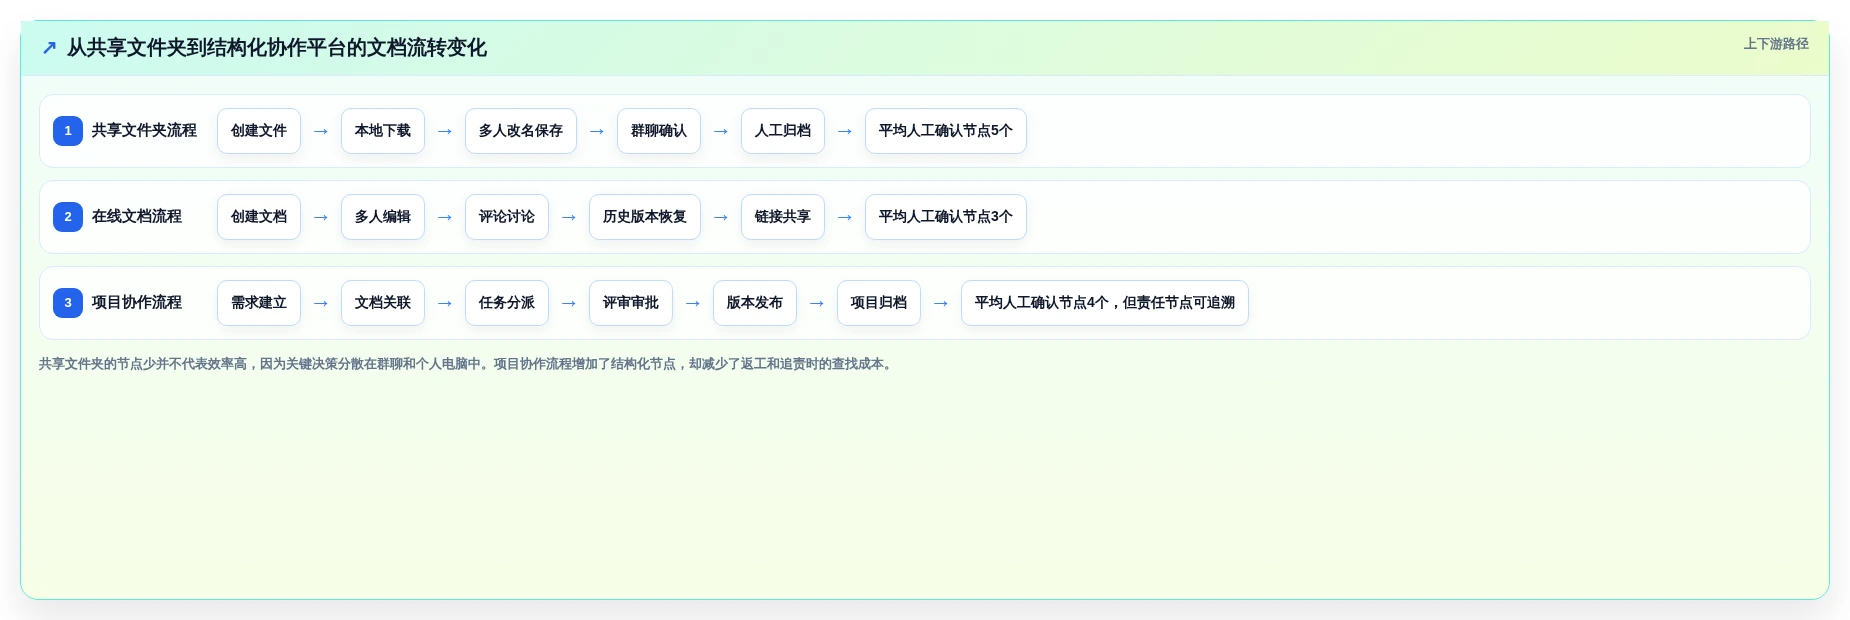Click the 平均人工确认节点4个,但责任节点可追溯 chip

click(x=1105, y=303)
